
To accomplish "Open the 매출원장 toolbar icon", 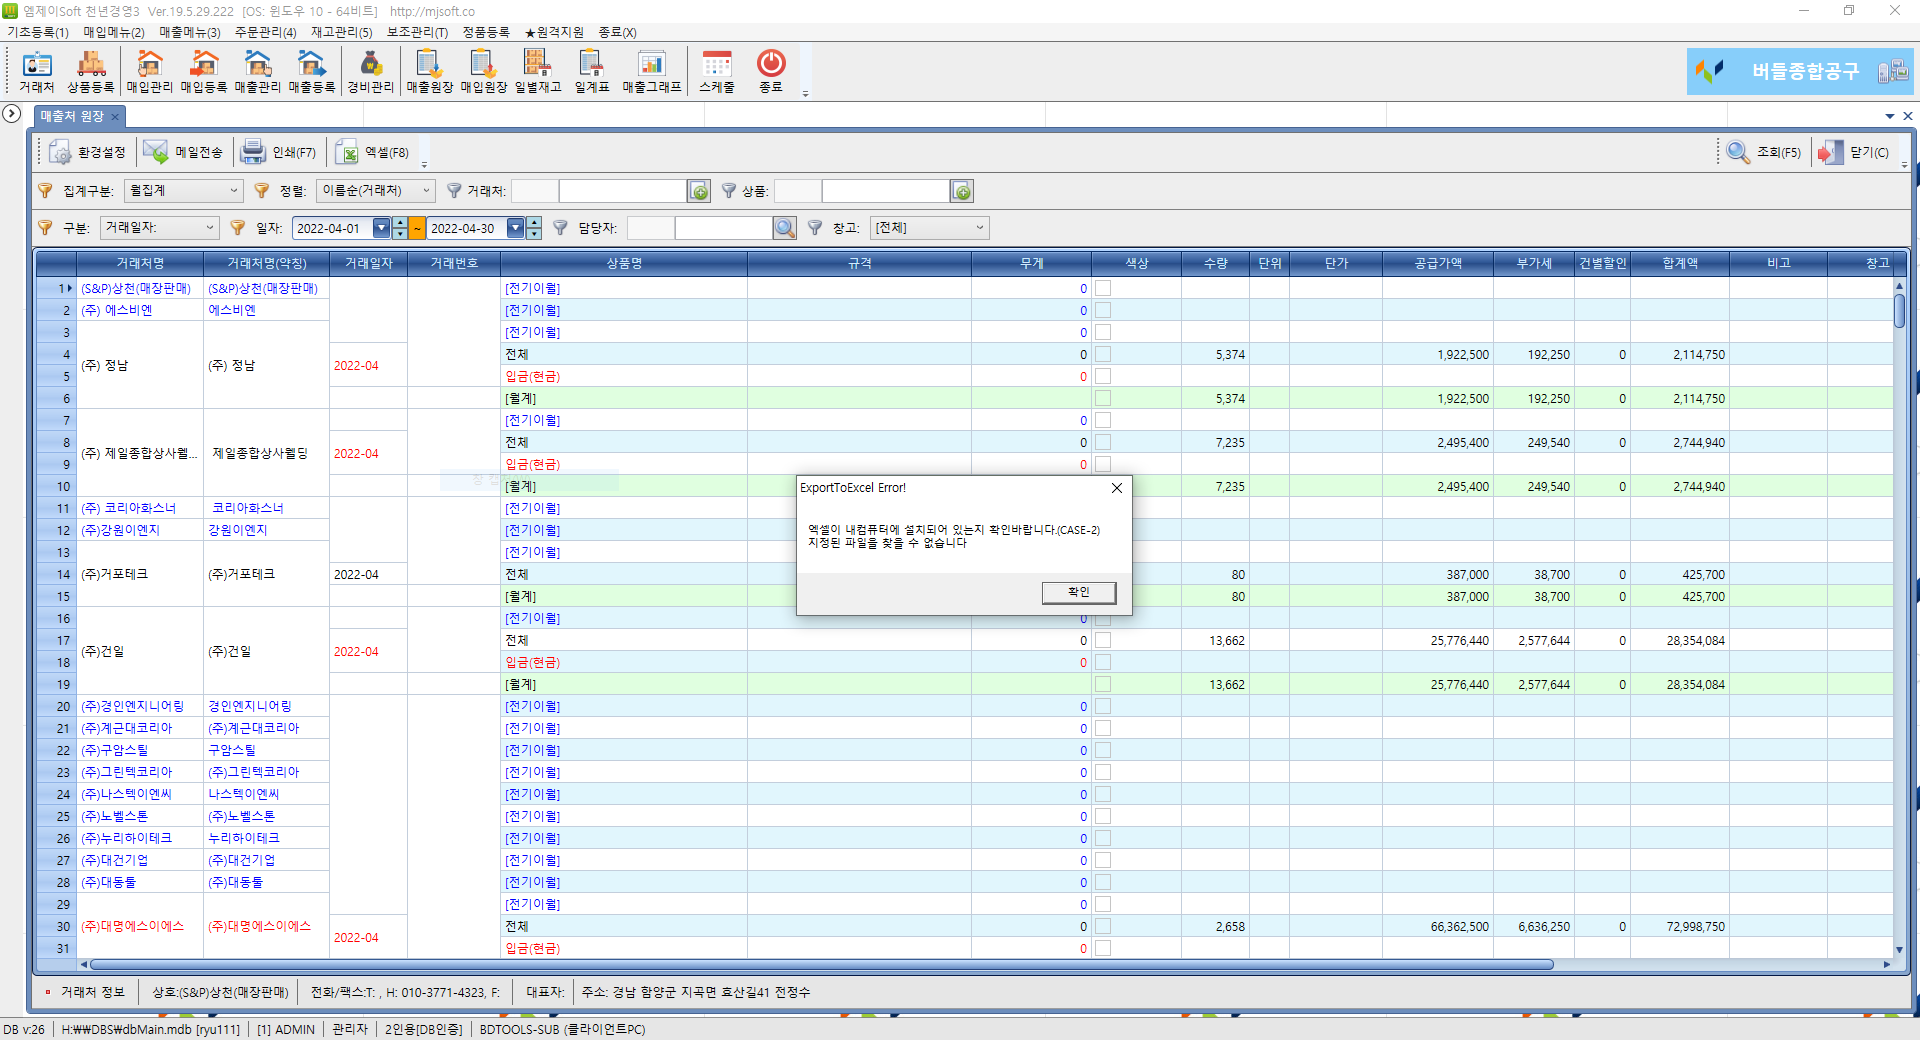I will tap(430, 72).
